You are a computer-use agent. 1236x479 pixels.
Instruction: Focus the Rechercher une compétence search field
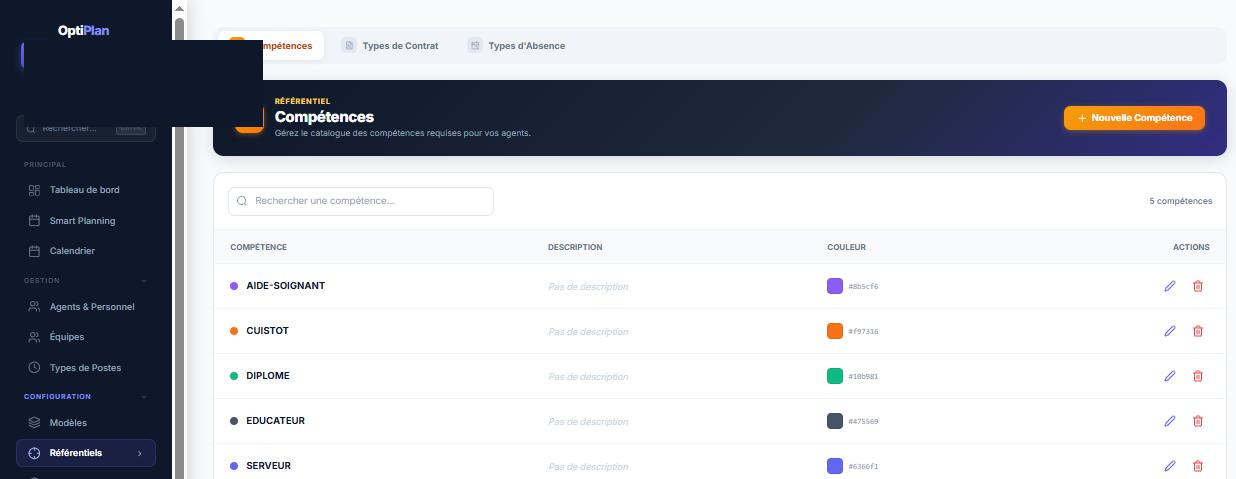tap(361, 201)
